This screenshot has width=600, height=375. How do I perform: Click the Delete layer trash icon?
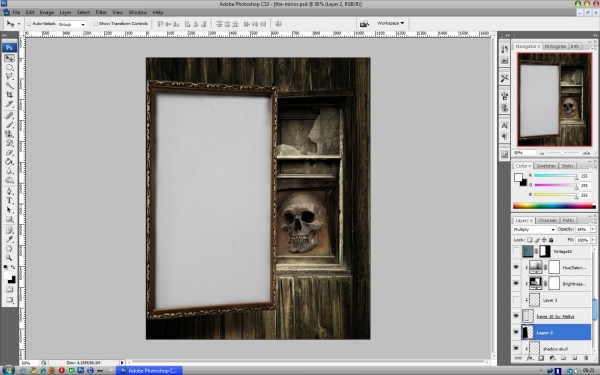pos(586,358)
